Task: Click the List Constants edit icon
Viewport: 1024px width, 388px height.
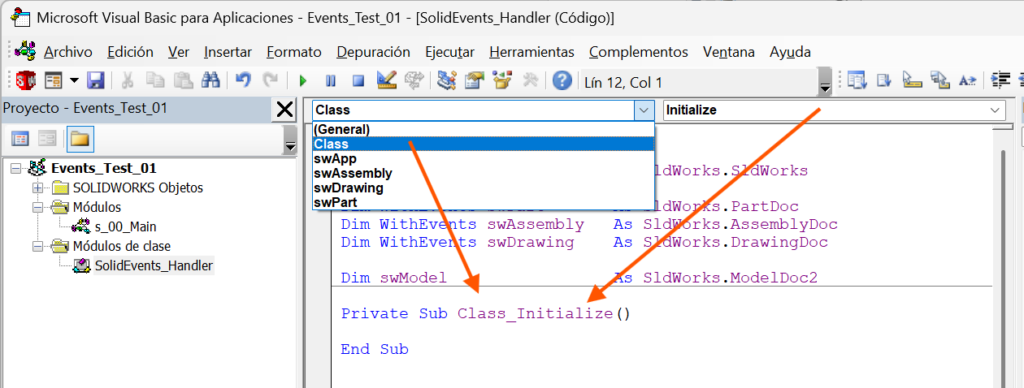Action: (884, 81)
